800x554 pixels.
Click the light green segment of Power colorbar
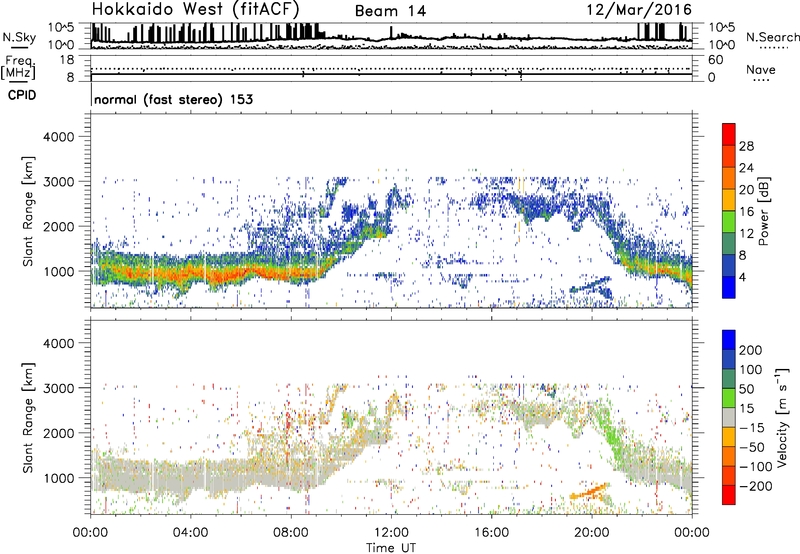pyautogui.click(x=729, y=221)
